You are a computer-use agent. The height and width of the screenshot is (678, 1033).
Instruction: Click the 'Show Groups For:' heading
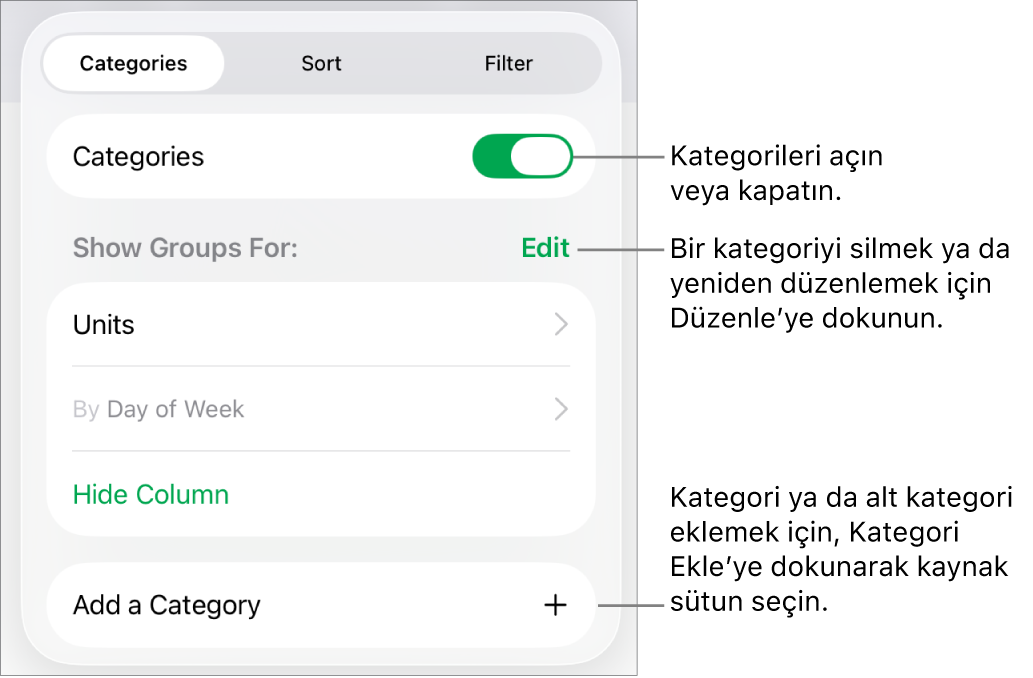tap(185, 248)
